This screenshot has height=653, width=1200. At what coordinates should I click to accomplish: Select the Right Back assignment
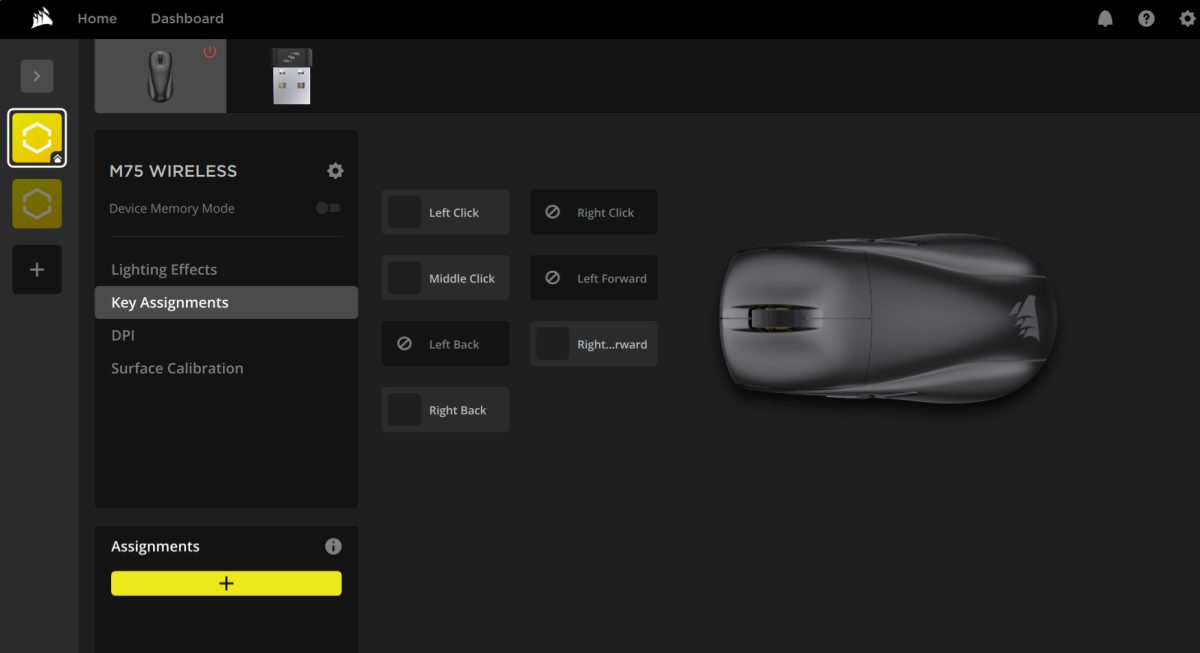coord(445,410)
